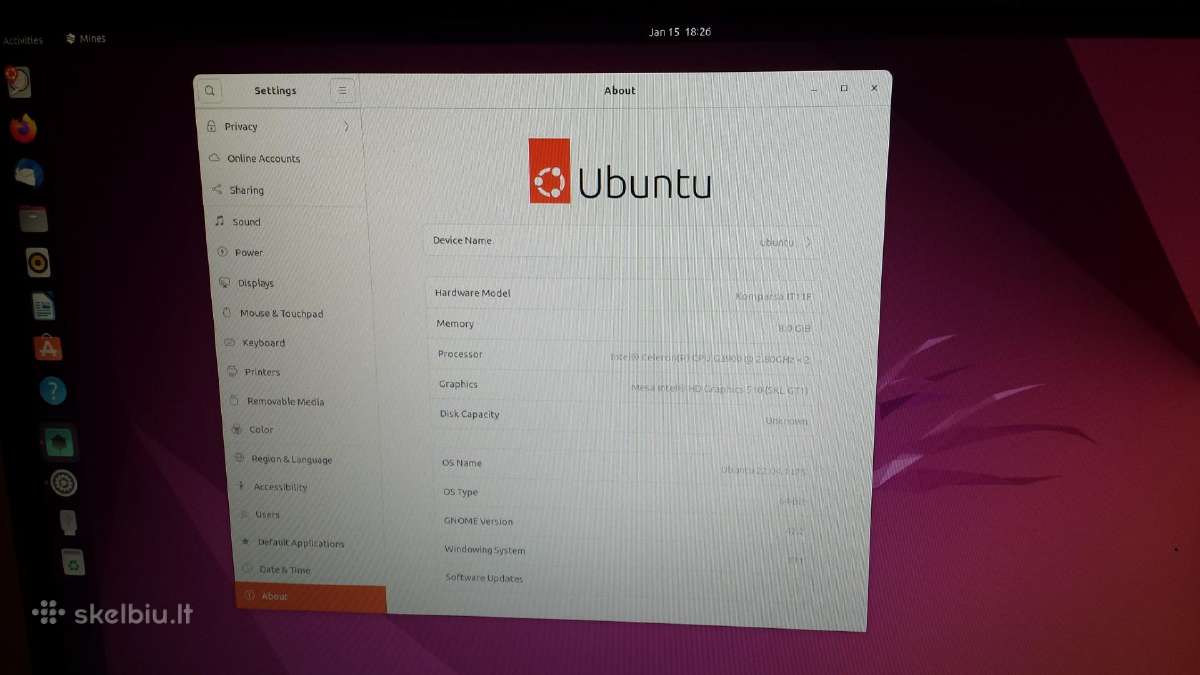Launch Thunderbird mail from the dock
Image resolution: width=1200 pixels, height=675 pixels.
tap(28, 173)
